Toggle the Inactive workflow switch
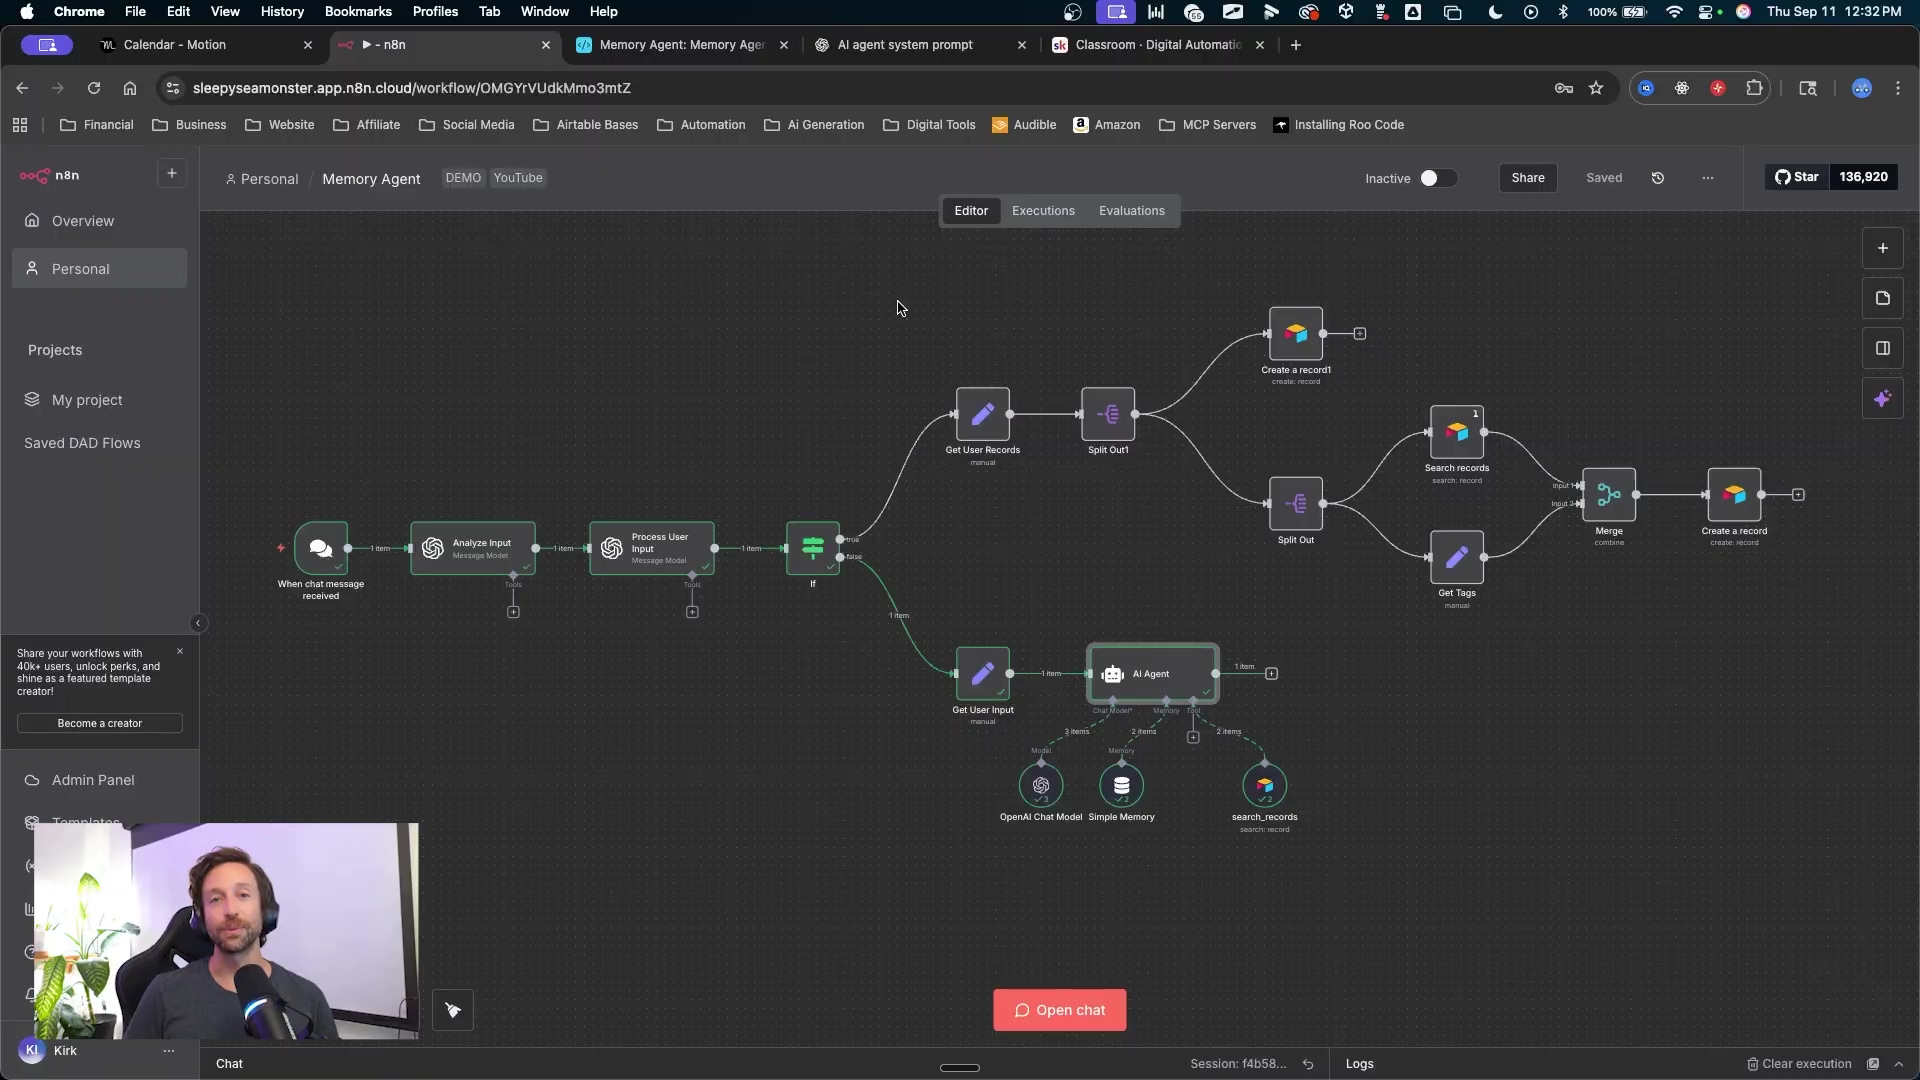Screen dimensions: 1920x1080 pos(1437,178)
